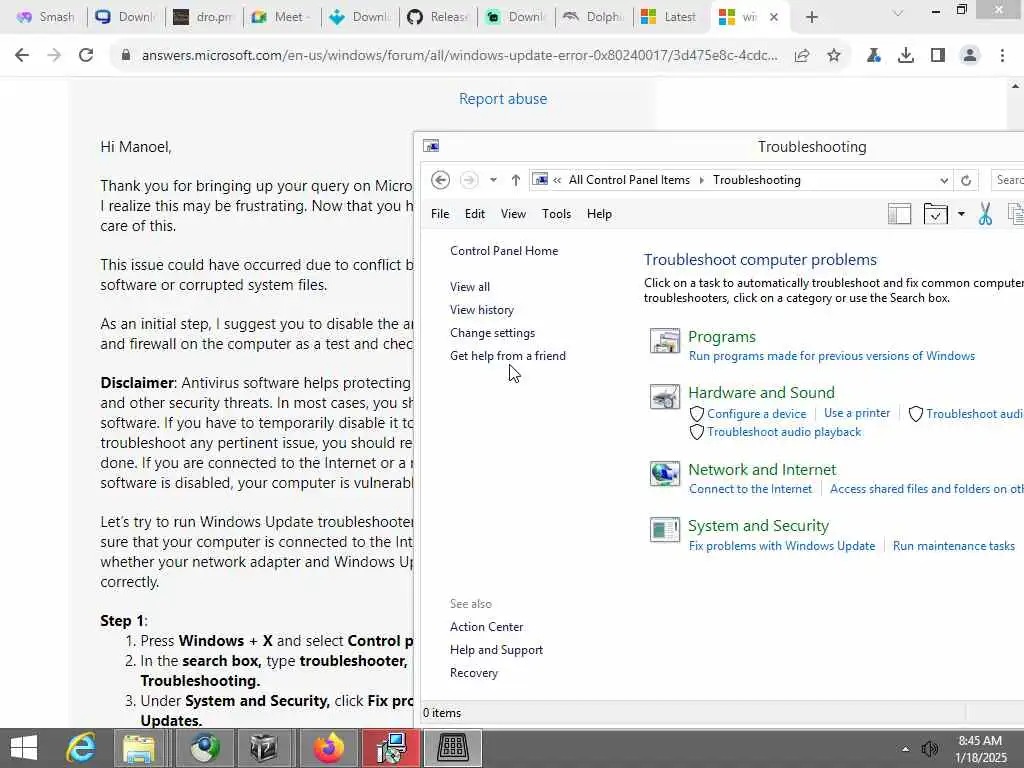1024x768 pixels.
Task: Open Action Center
Action: (x=487, y=626)
